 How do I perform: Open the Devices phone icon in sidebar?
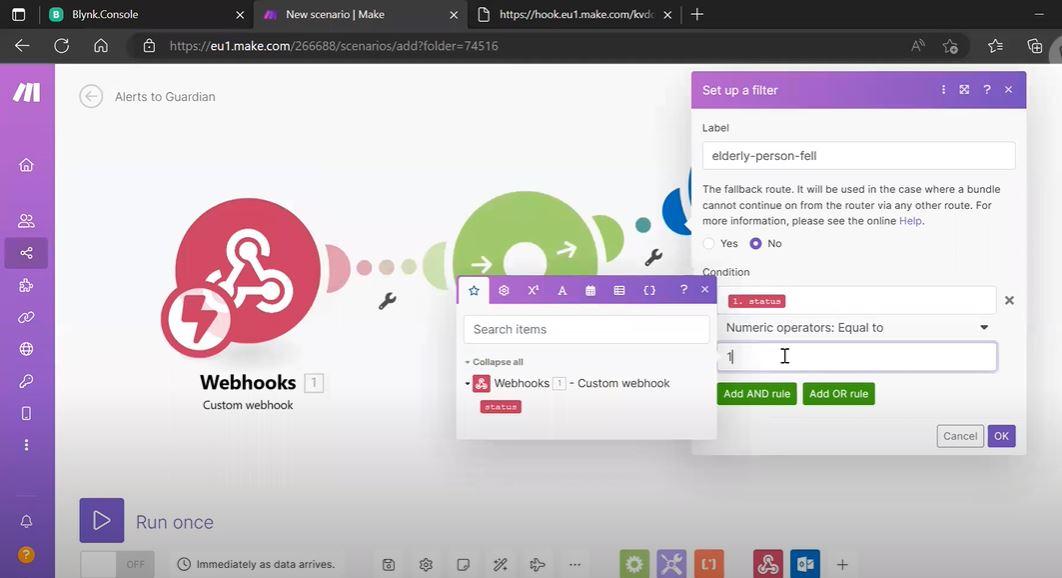pos(26,413)
